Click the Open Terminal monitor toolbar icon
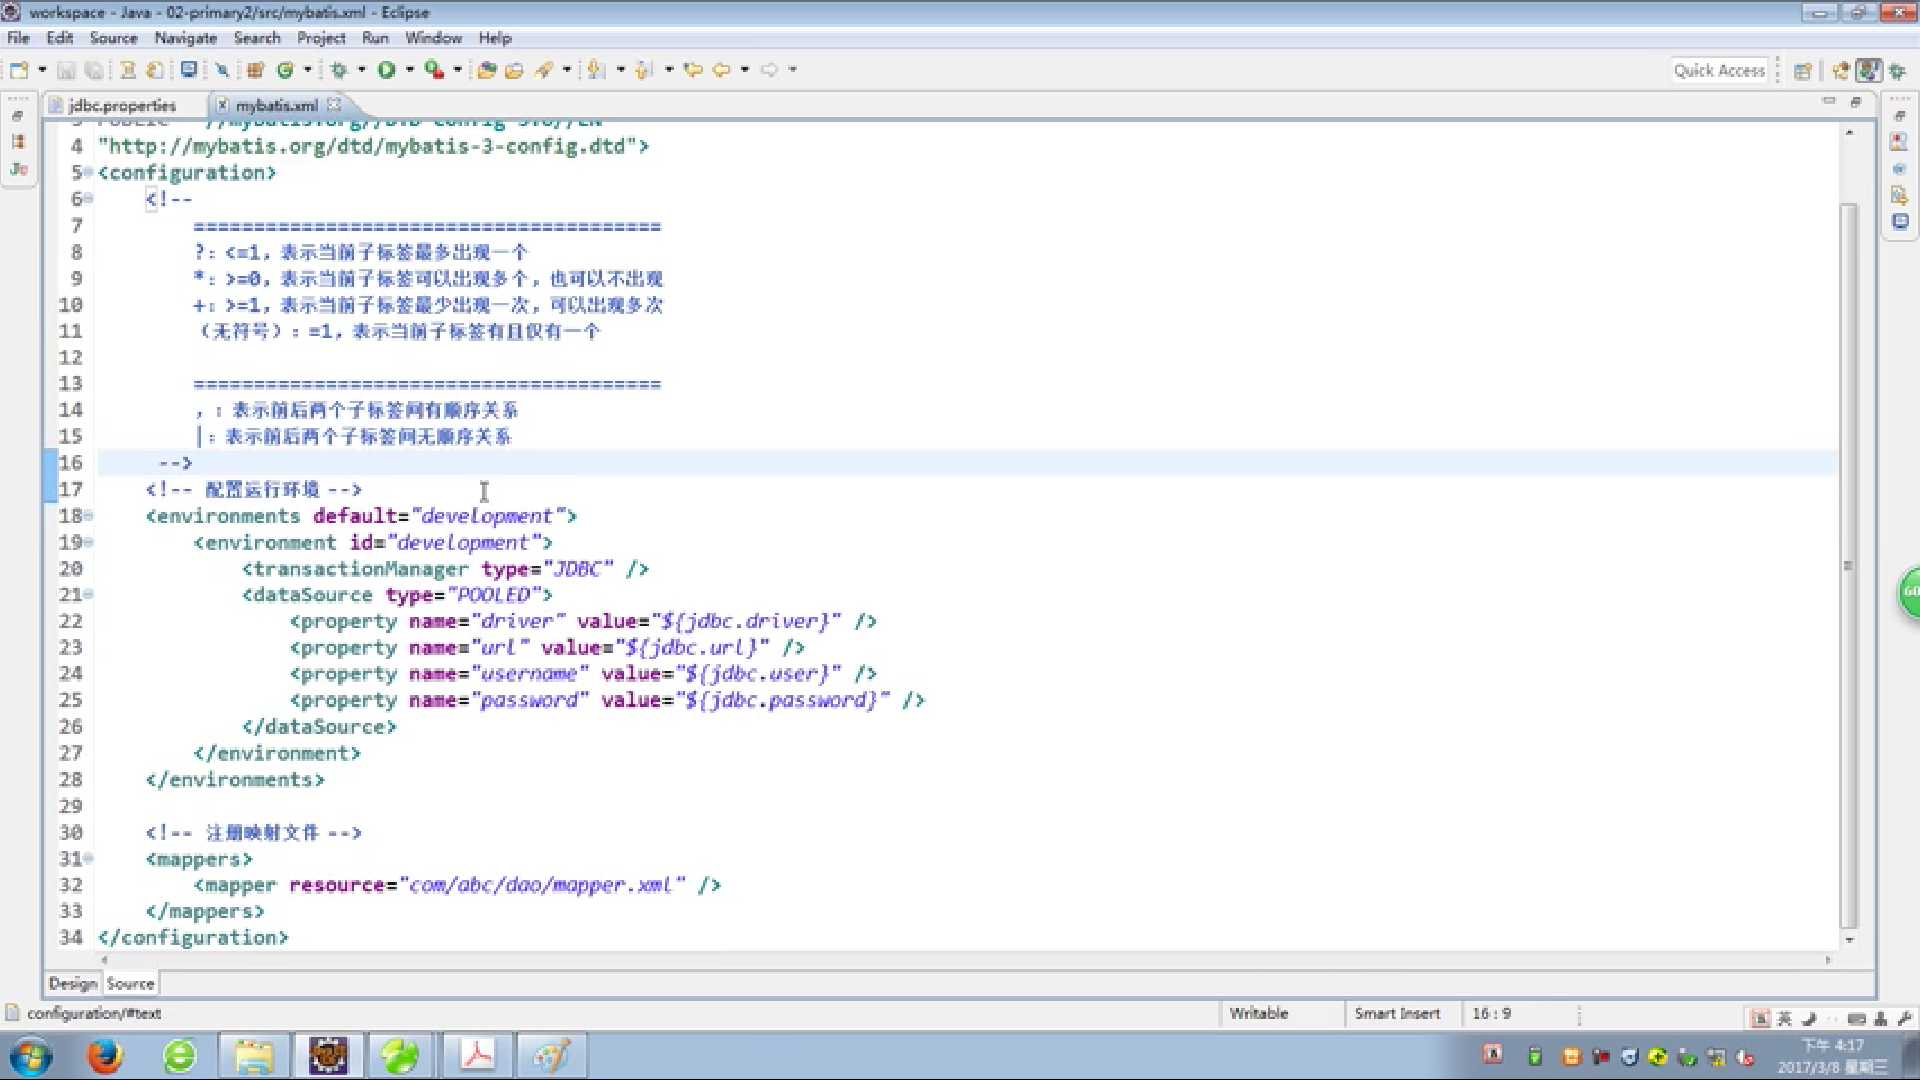The width and height of the screenshot is (1920, 1080). pyautogui.click(x=189, y=70)
